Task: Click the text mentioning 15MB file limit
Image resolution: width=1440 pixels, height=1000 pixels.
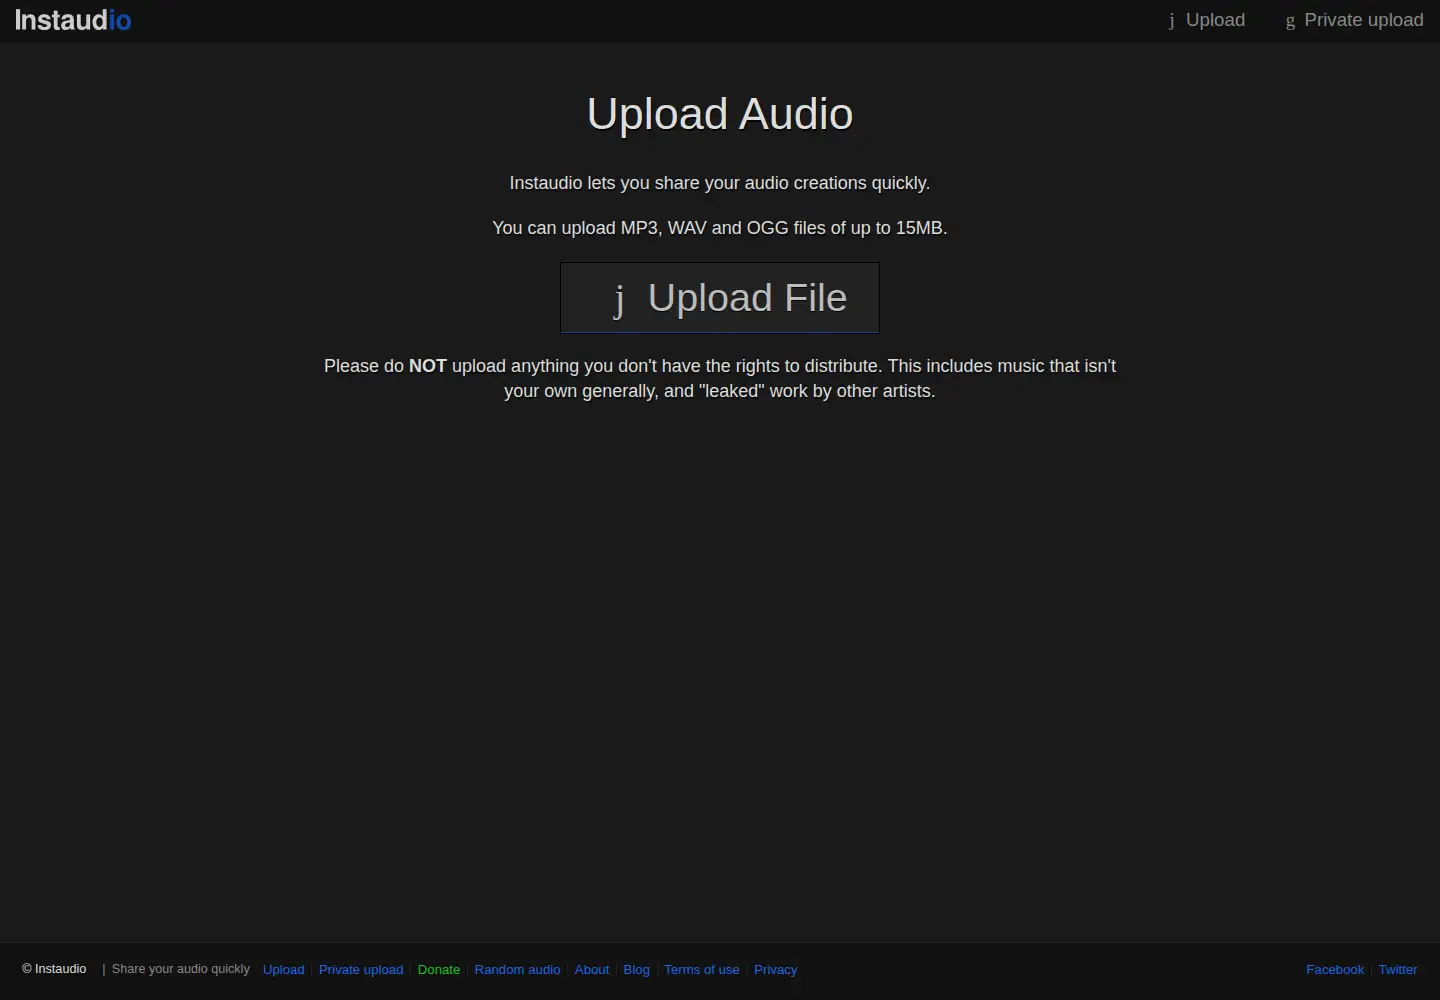Action: [x=720, y=228]
